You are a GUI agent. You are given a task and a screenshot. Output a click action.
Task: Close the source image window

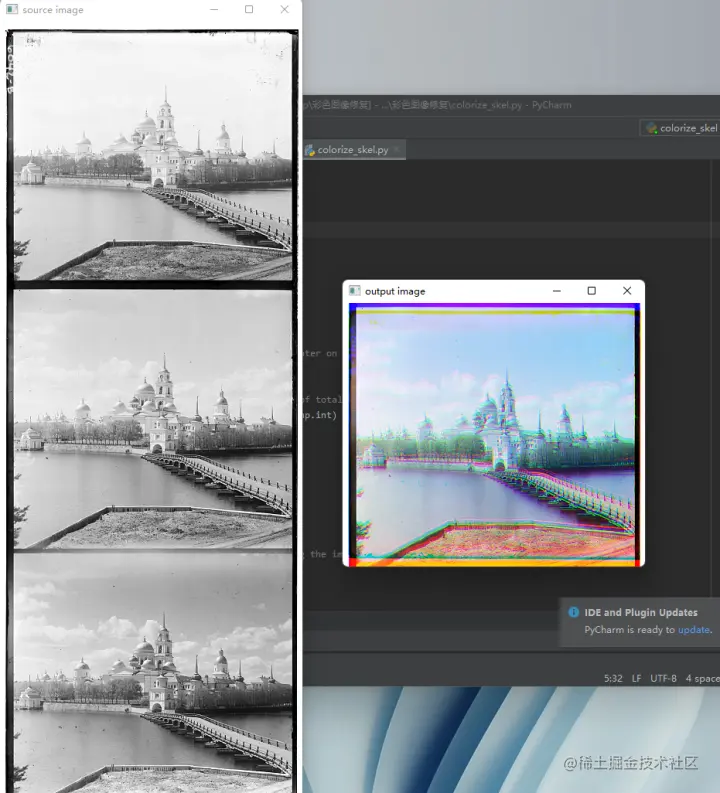(x=285, y=10)
